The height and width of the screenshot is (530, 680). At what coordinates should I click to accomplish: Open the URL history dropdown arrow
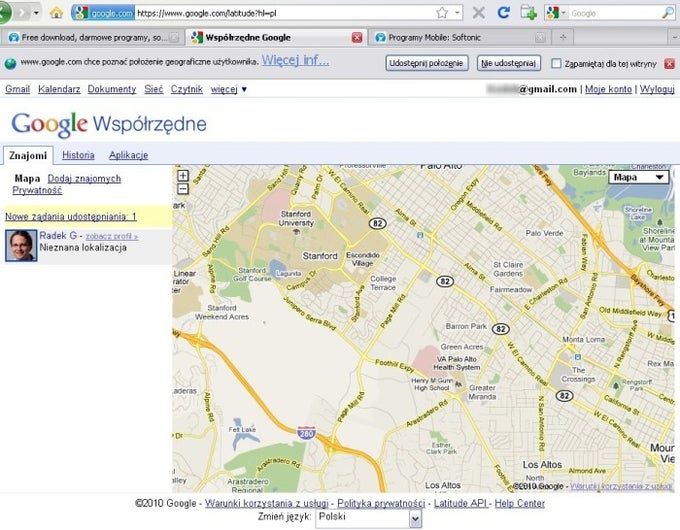point(457,13)
